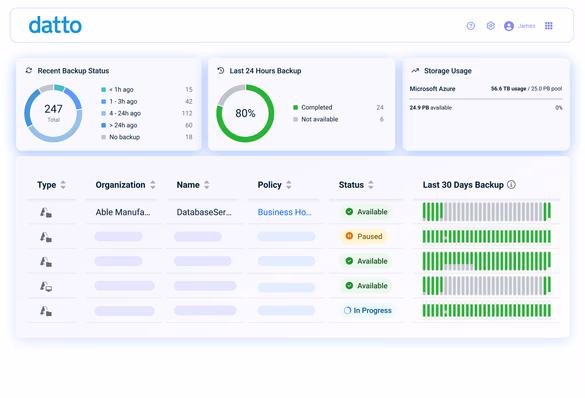Click 30-day backup bars in In Progress row
Image resolution: width=585 pixels, height=398 pixels.
(x=487, y=310)
